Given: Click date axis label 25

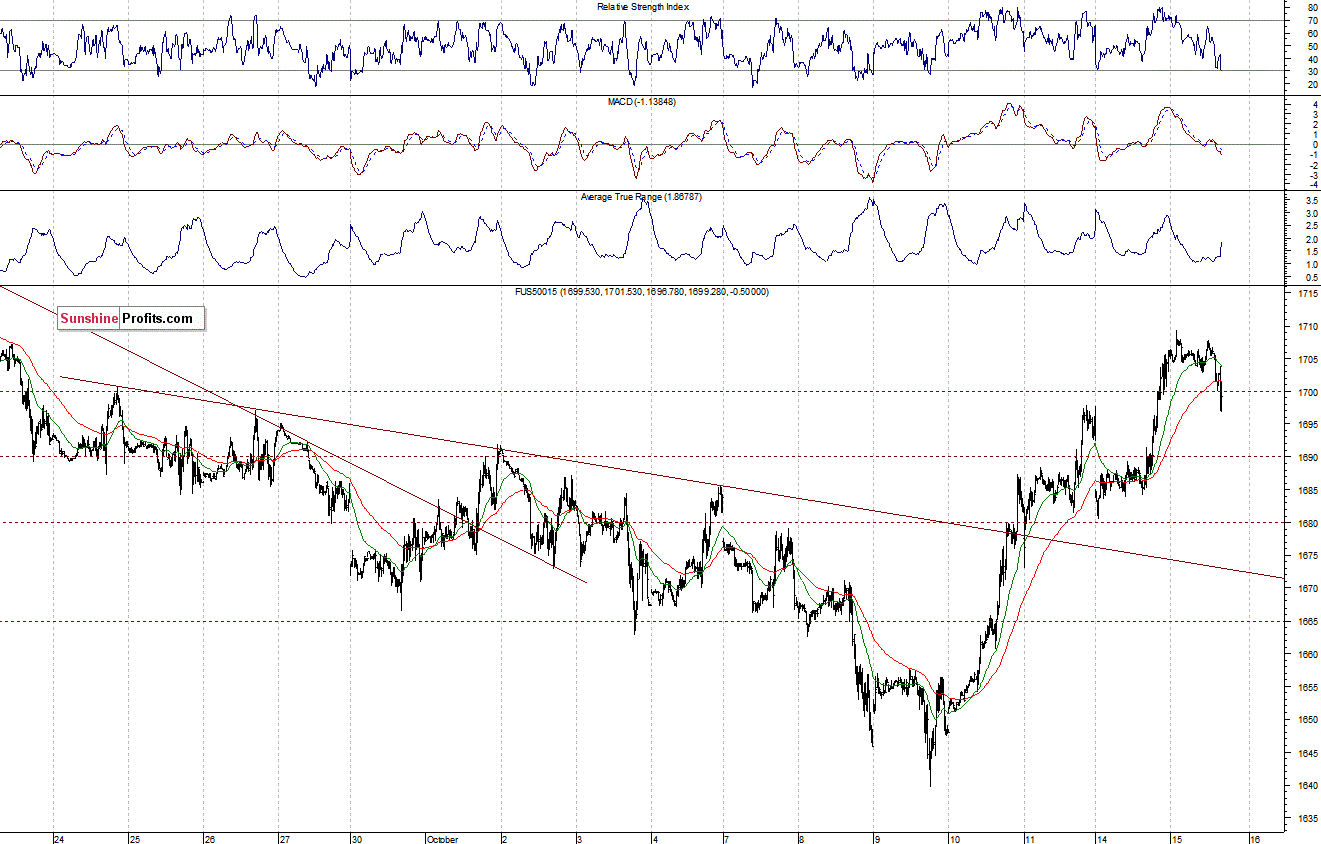Looking at the screenshot, I should 134,839.
